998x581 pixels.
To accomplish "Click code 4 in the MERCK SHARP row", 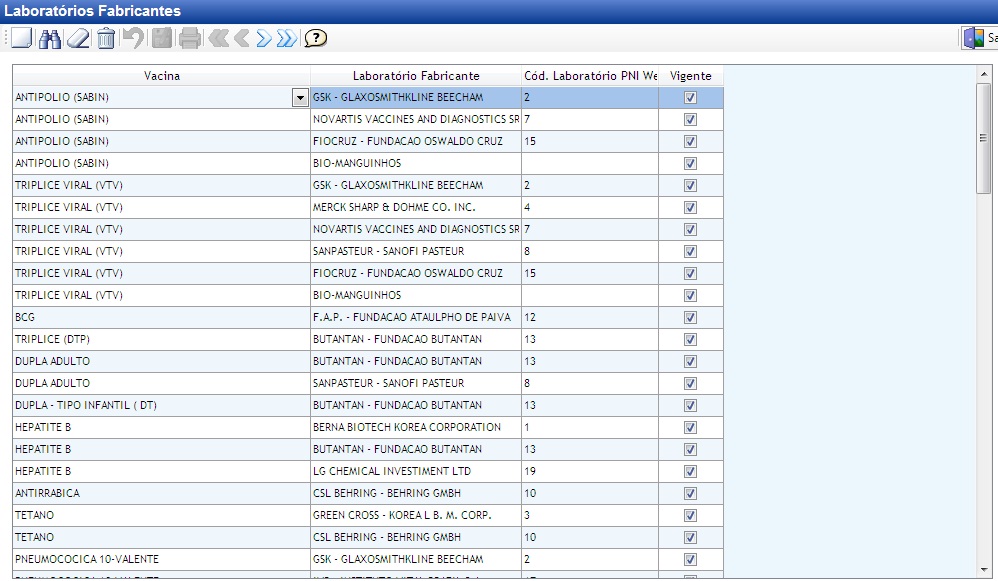I will 590,207.
